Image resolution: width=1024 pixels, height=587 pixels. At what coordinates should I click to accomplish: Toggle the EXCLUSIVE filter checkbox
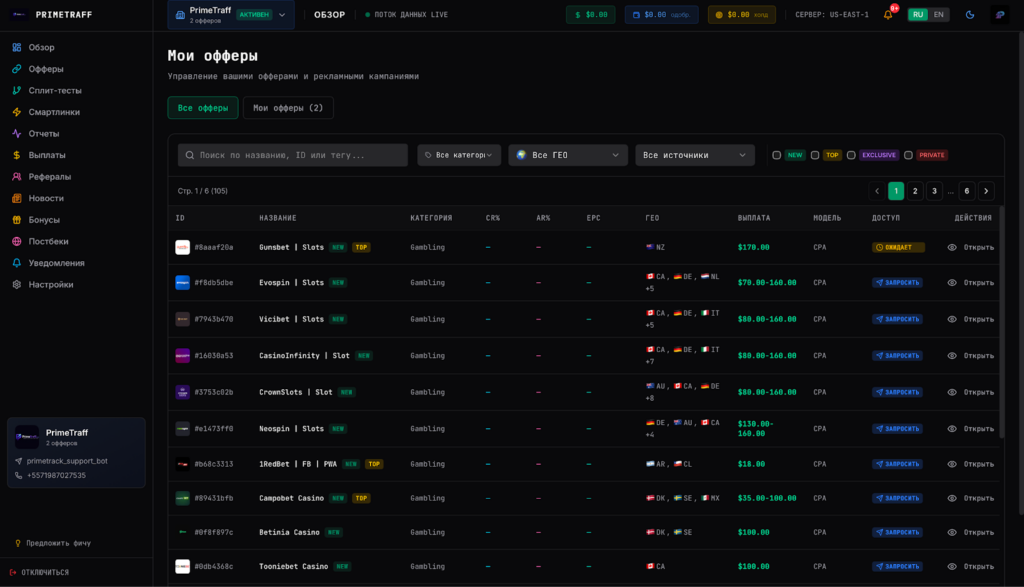(x=851, y=155)
